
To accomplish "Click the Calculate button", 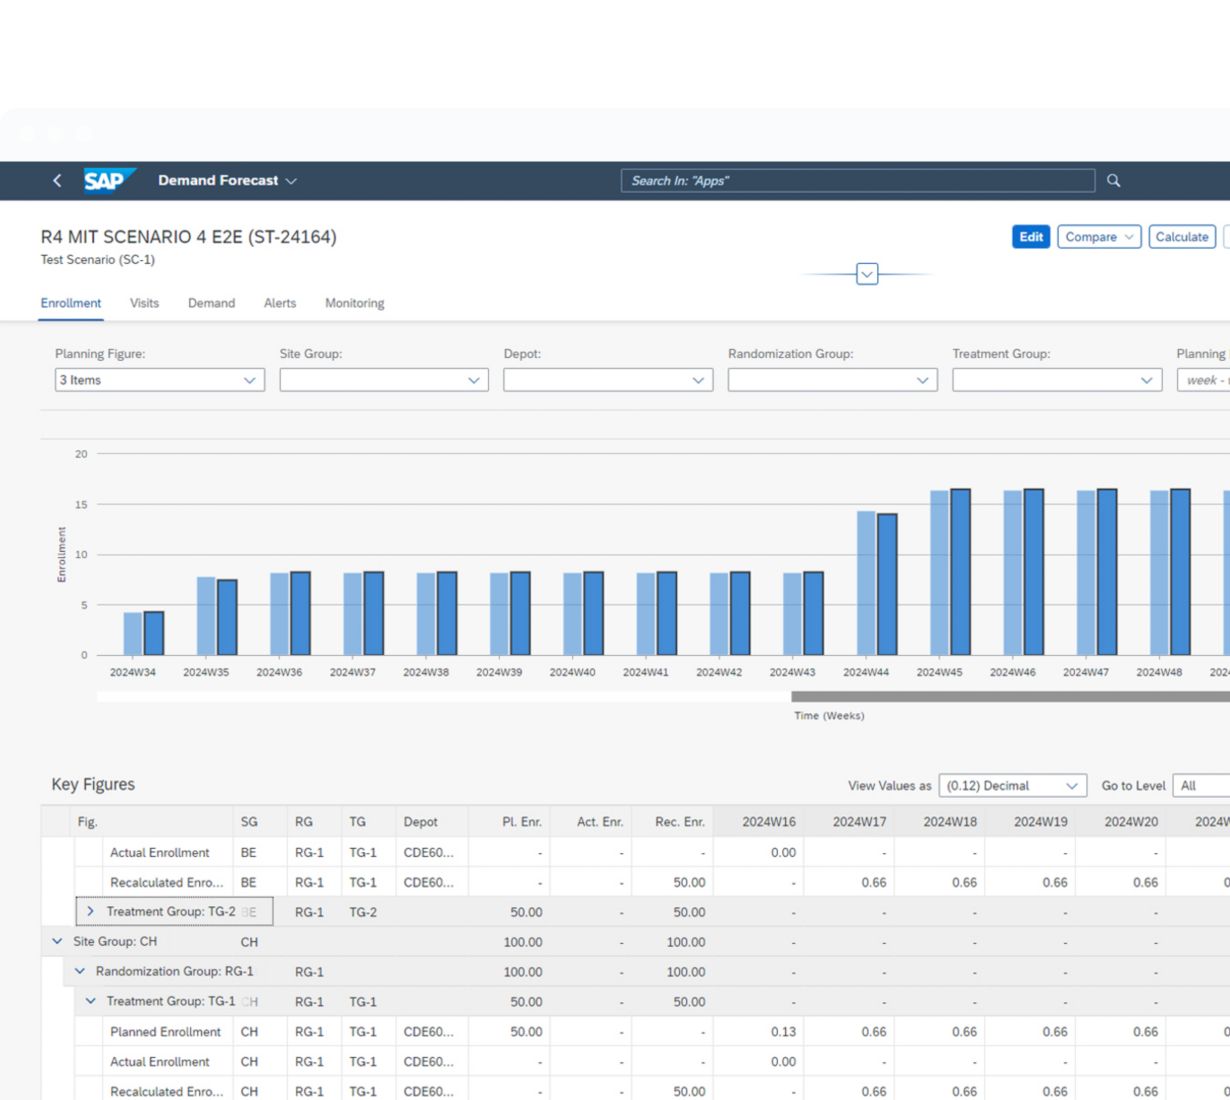I will click(1181, 237).
